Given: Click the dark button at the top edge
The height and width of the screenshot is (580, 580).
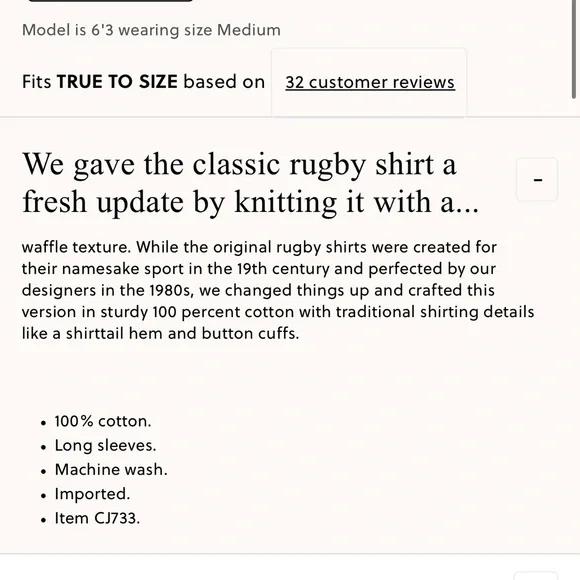Looking at the screenshot, I should [x=110, y=1].
